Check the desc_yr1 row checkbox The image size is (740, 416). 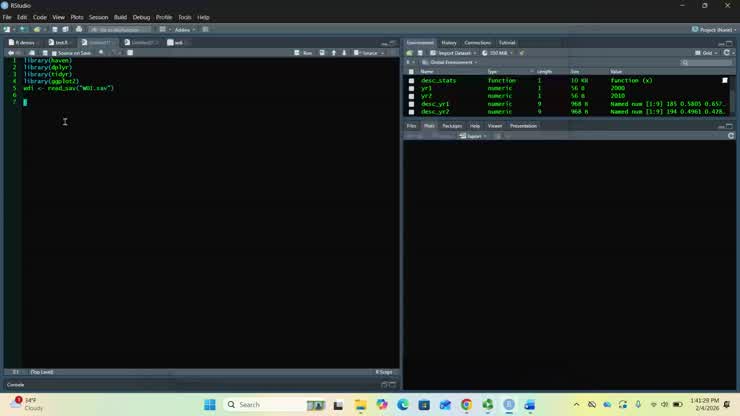coord(411,104)
